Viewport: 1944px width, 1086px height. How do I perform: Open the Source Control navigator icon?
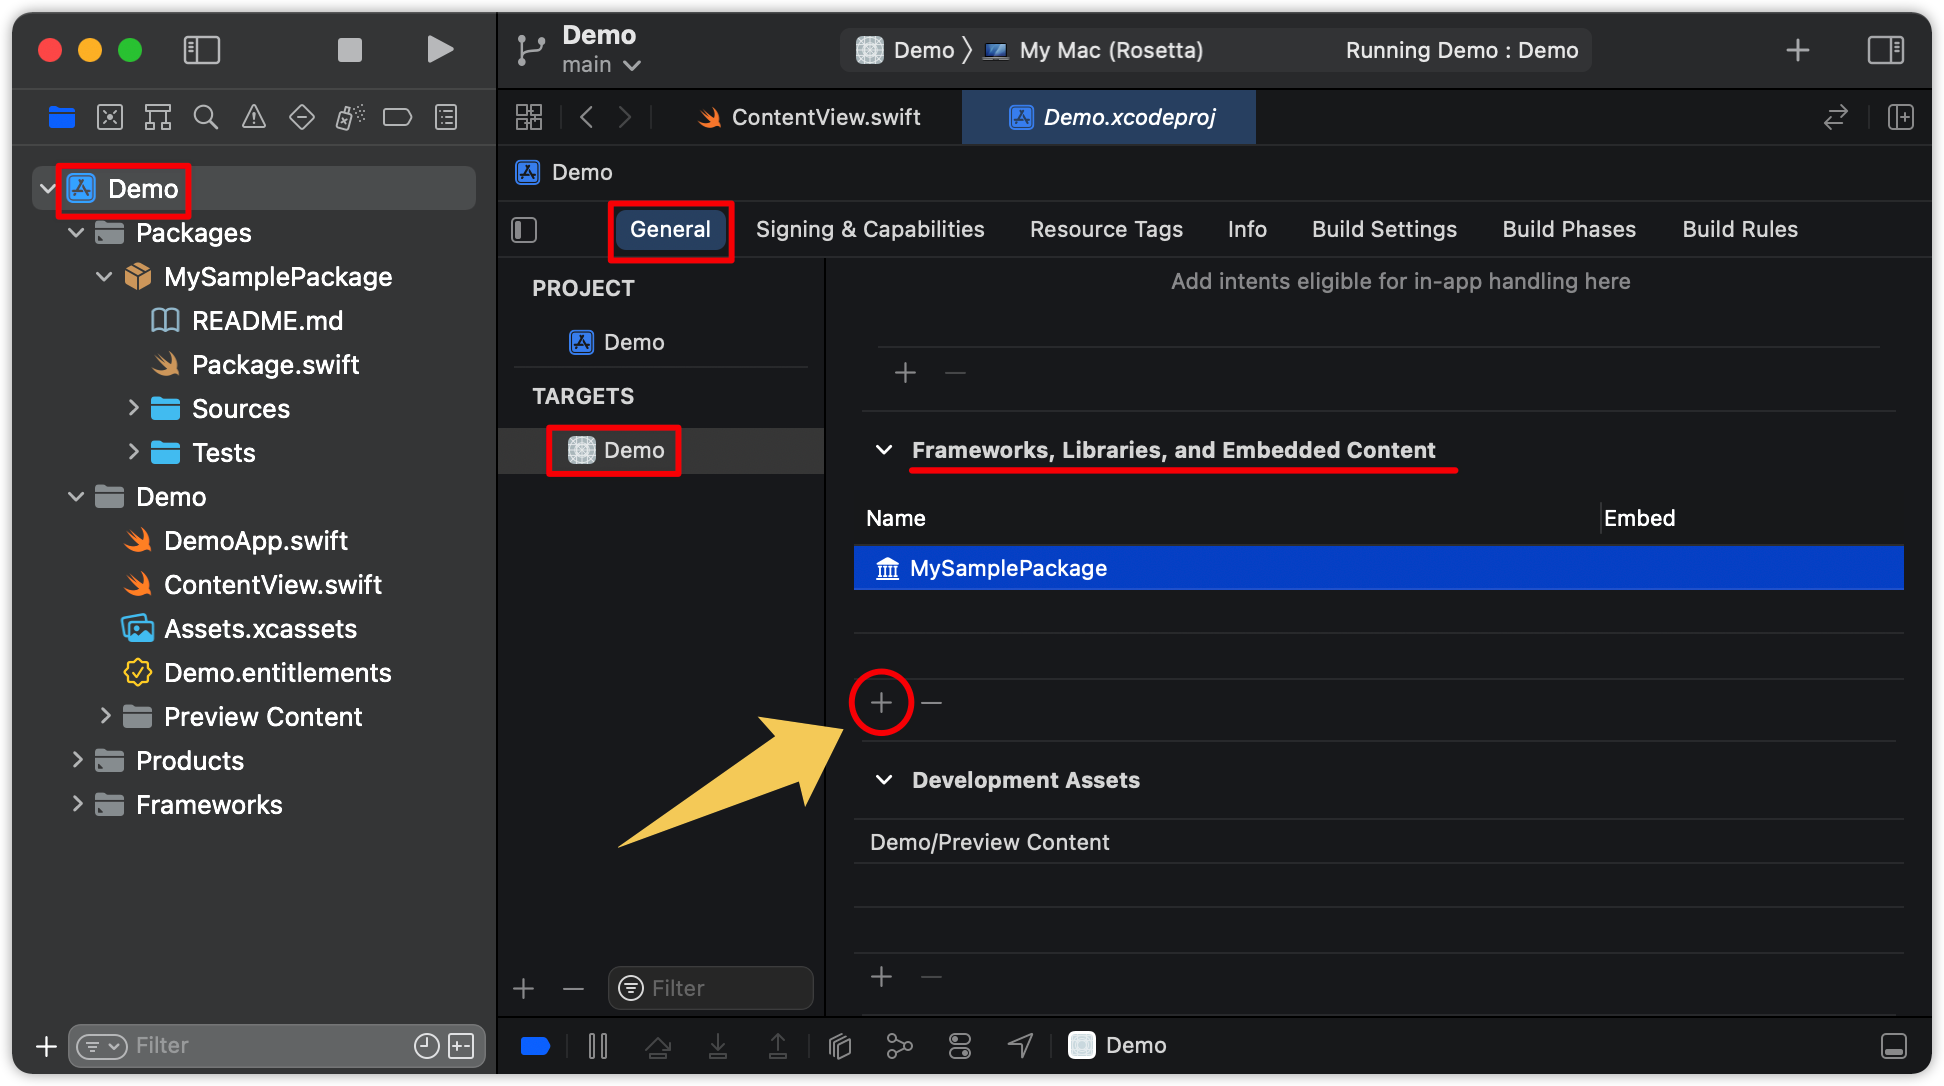coord(110,117)
